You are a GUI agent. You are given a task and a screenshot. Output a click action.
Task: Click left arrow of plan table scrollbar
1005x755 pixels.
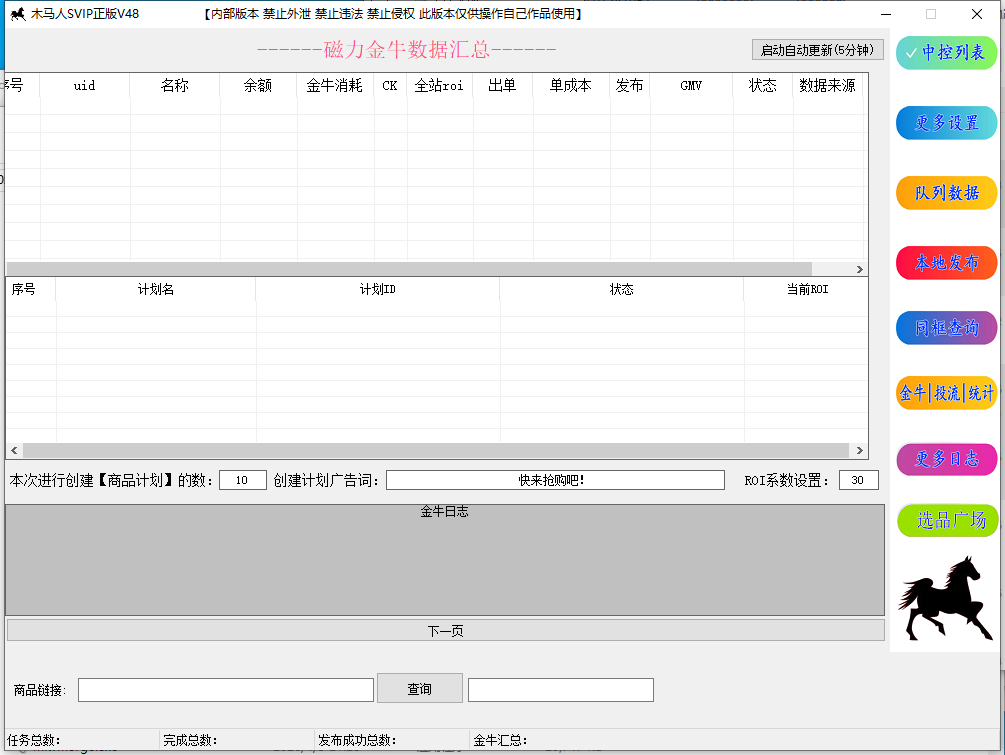tap(14, 451)
